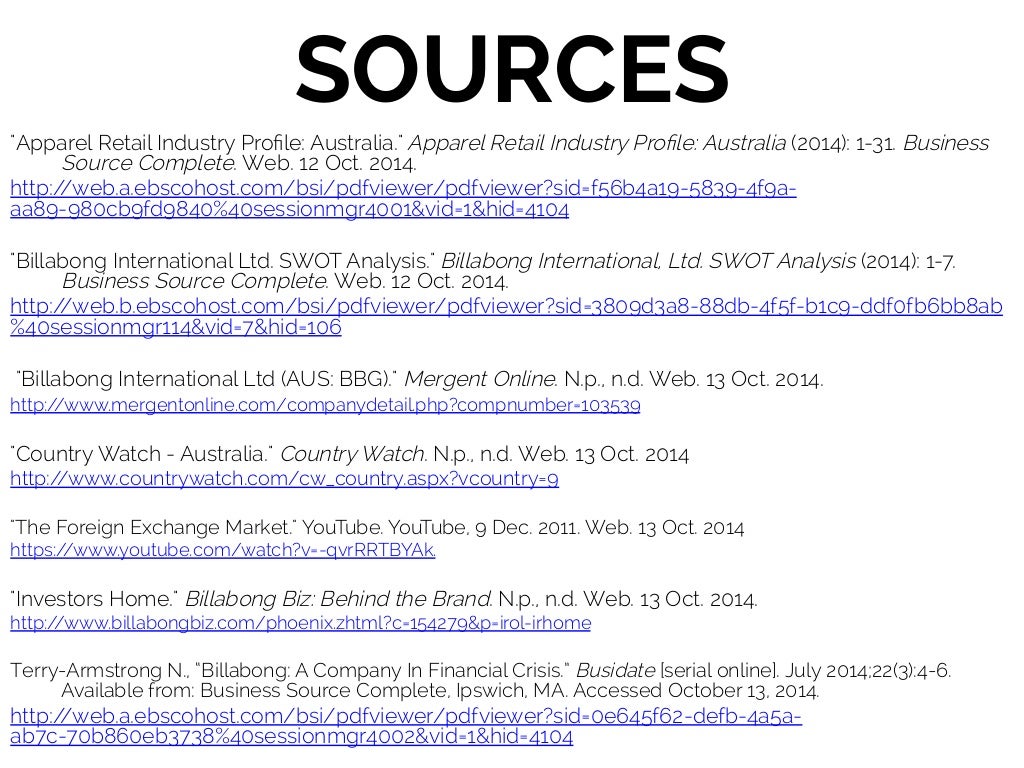The height and width of the screenshot is (768, 1024).
Task: Follow the mergentonline.com company detail link
Action: [x=325, y=405]
